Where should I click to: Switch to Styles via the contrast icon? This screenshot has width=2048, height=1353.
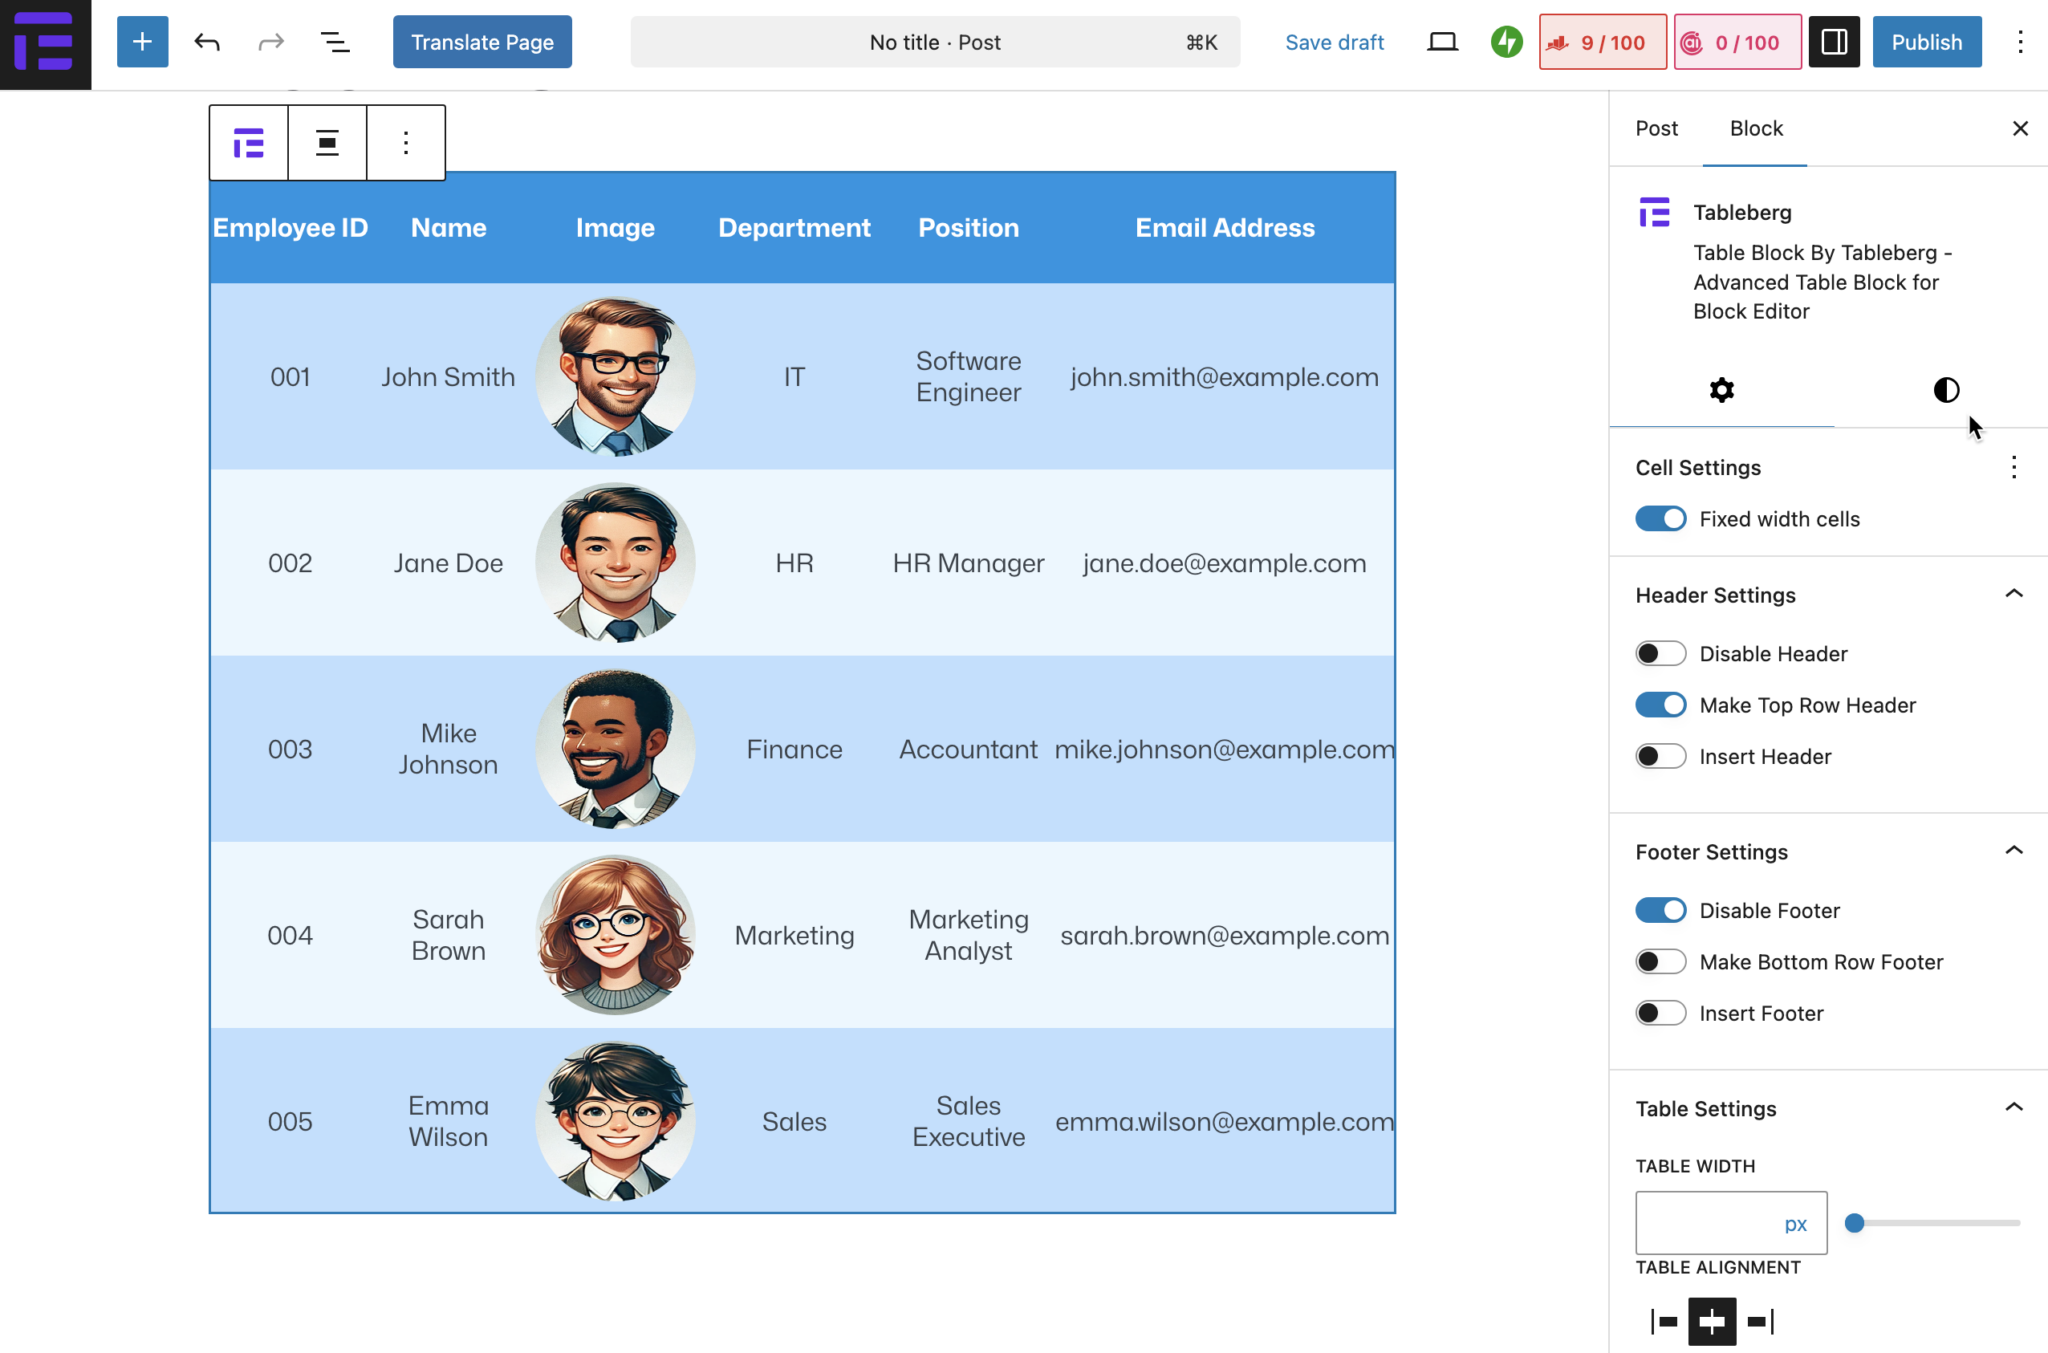click(1944, 390)
